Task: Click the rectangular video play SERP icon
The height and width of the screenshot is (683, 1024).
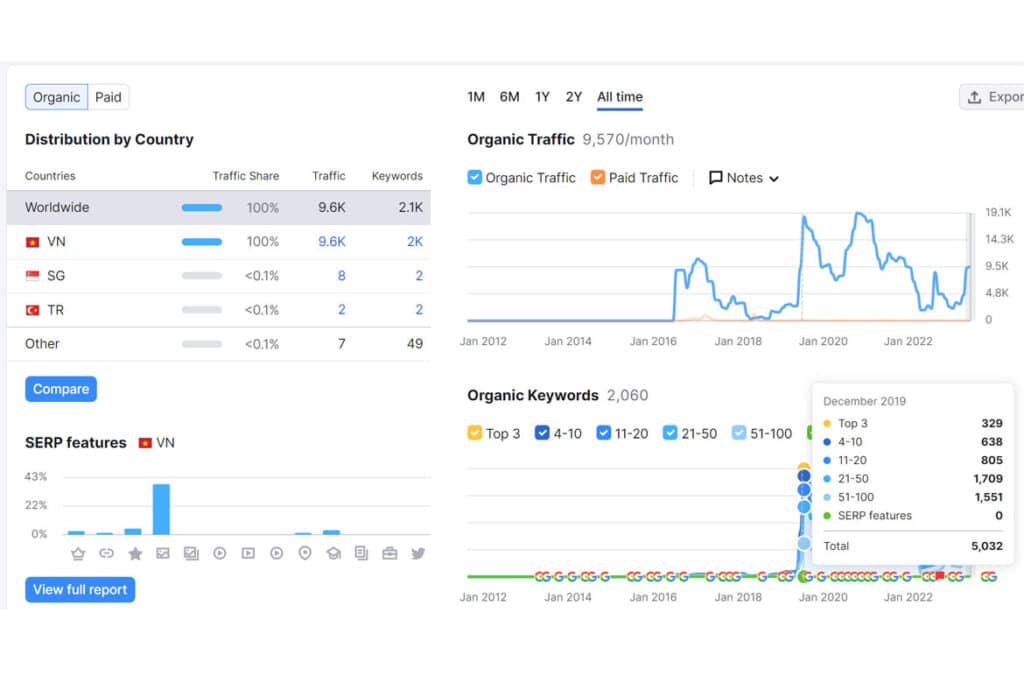Action: click(248, 554)
